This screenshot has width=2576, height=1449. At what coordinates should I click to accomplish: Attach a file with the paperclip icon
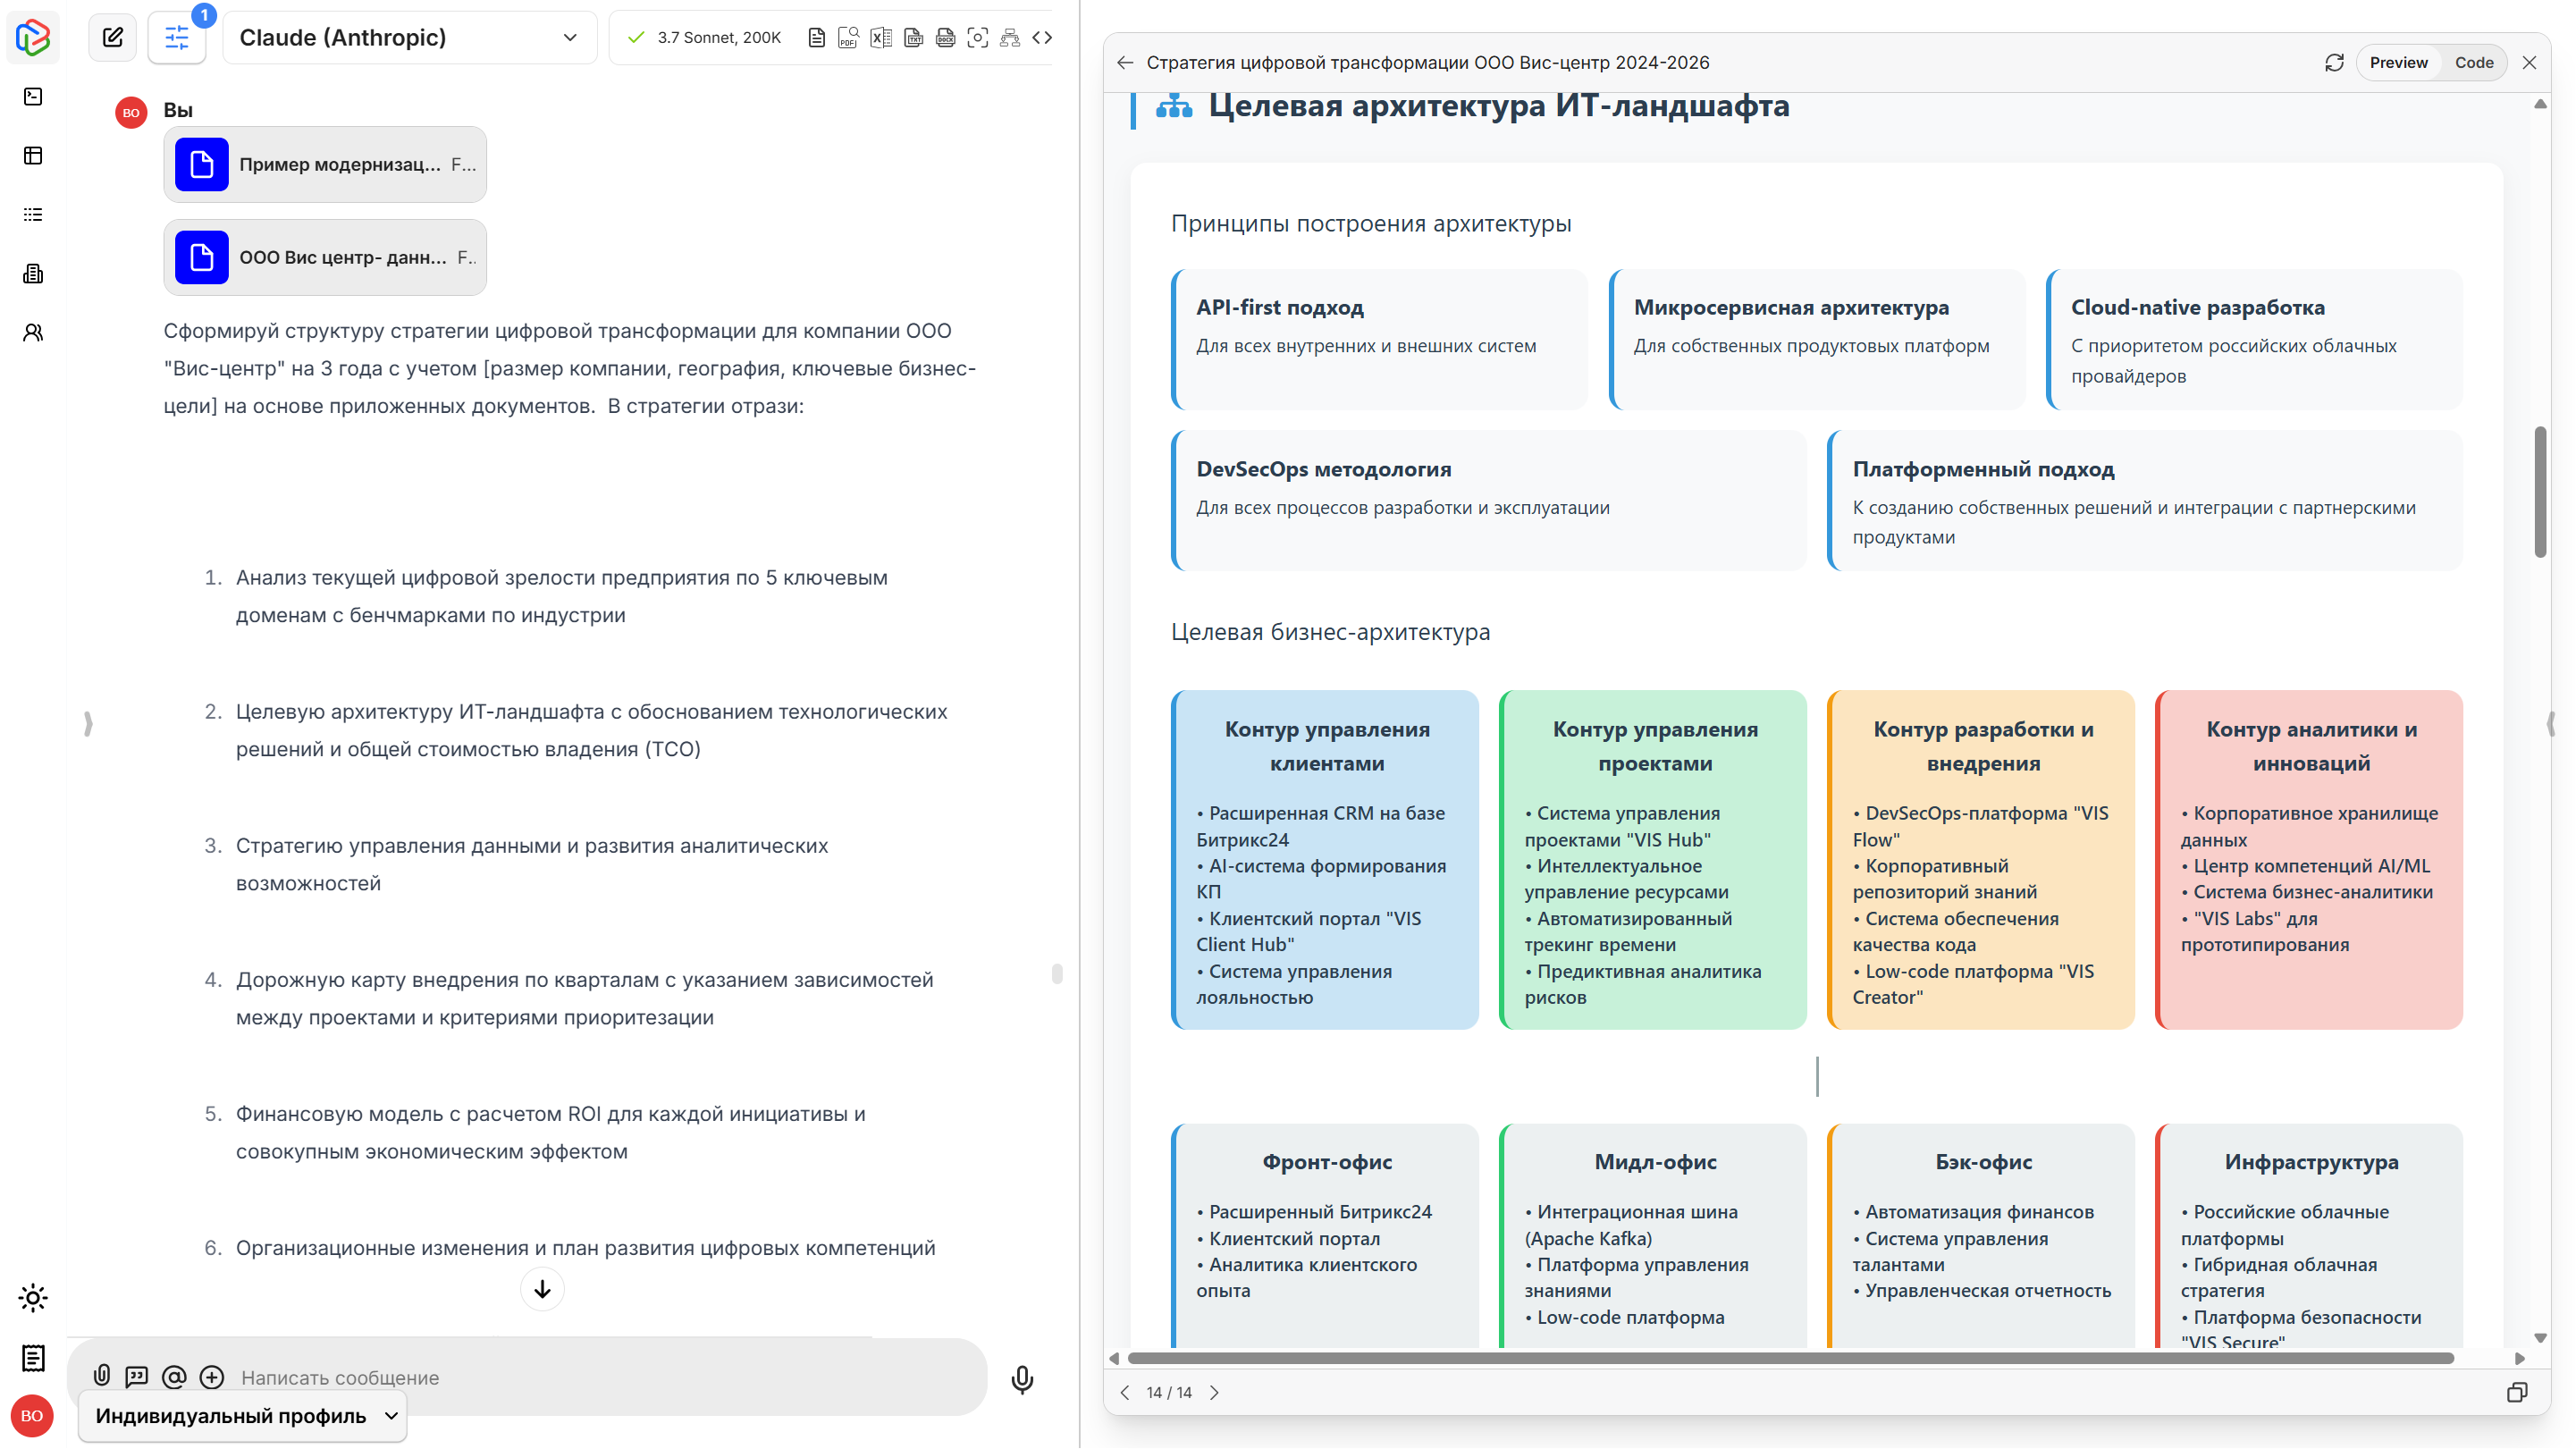pyautogui.click(x=102, y=1376)
